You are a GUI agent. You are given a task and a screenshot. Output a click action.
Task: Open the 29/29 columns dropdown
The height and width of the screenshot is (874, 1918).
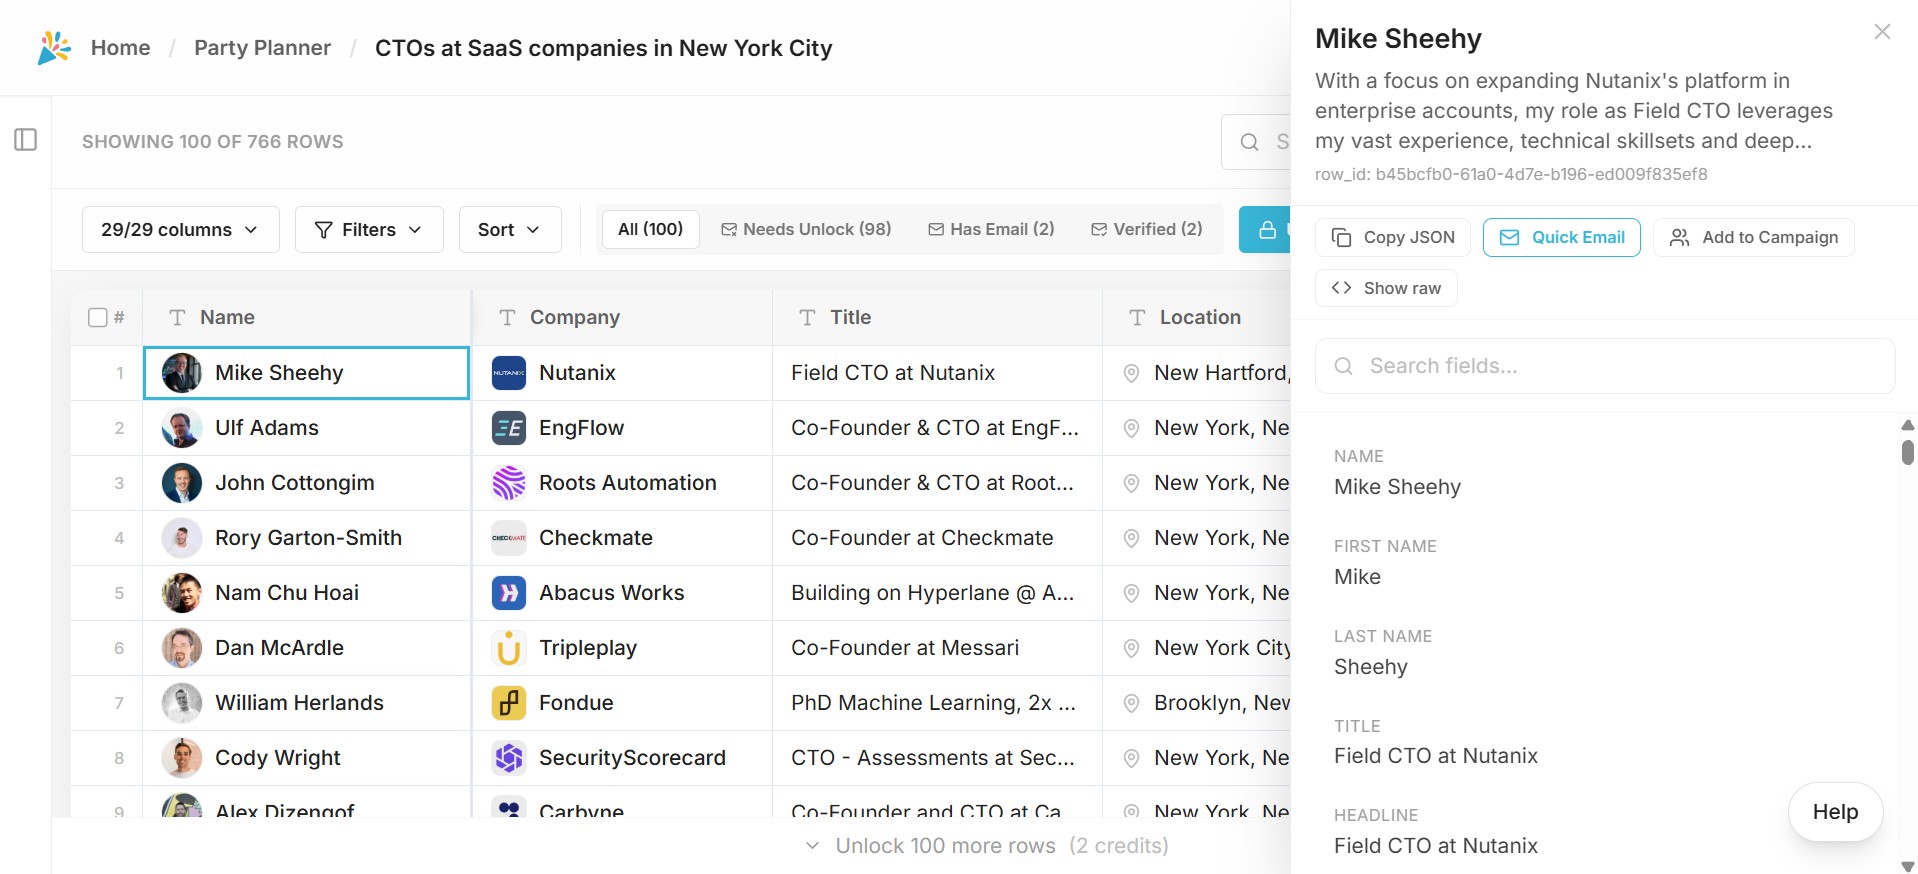click(x=180, y=230)
